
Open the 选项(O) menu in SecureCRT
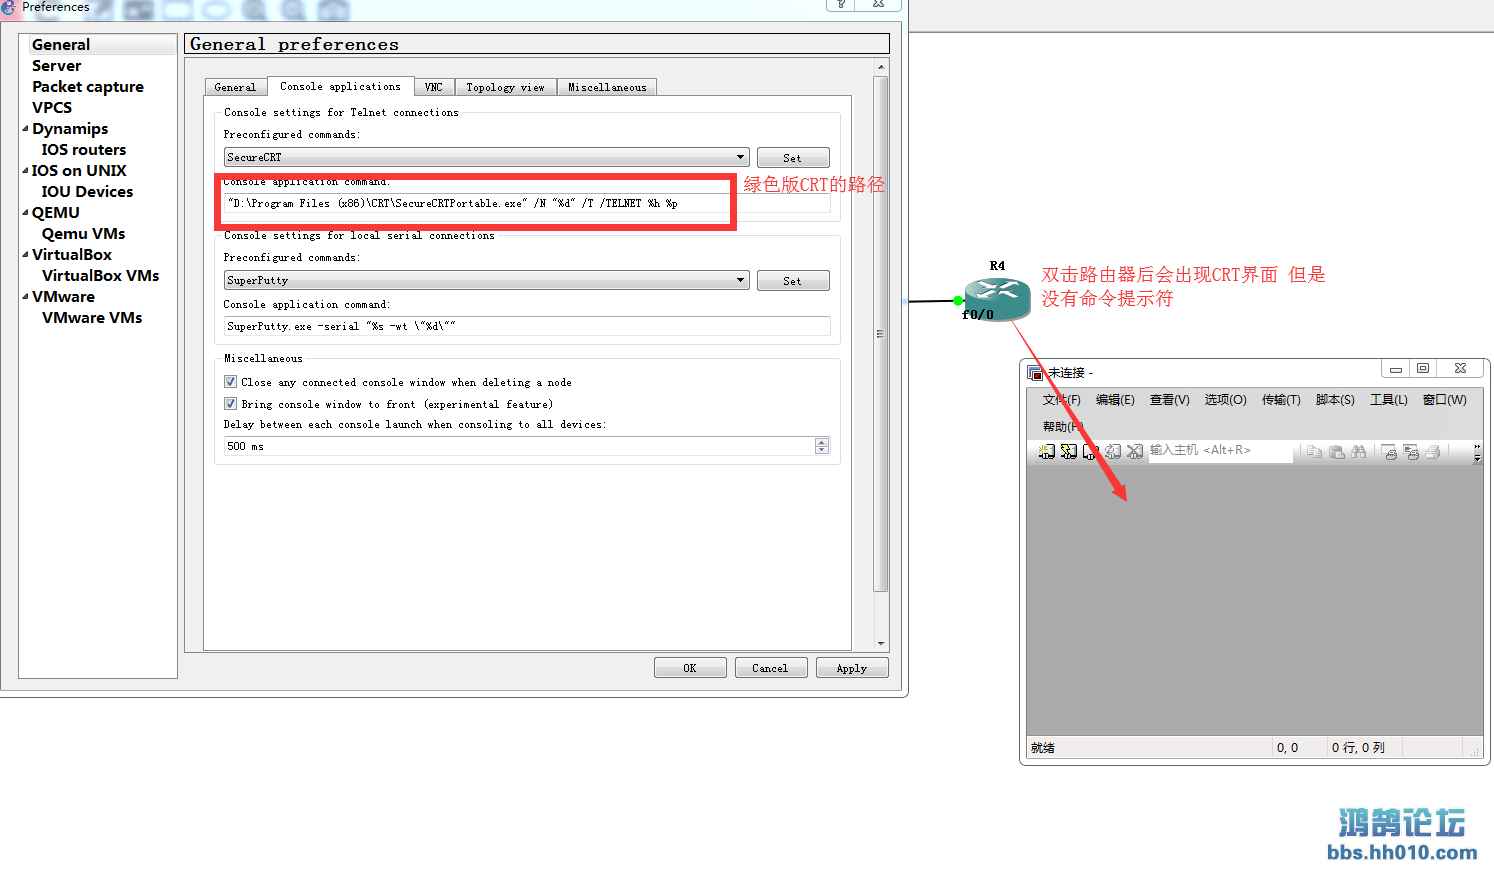[1225, 399]
